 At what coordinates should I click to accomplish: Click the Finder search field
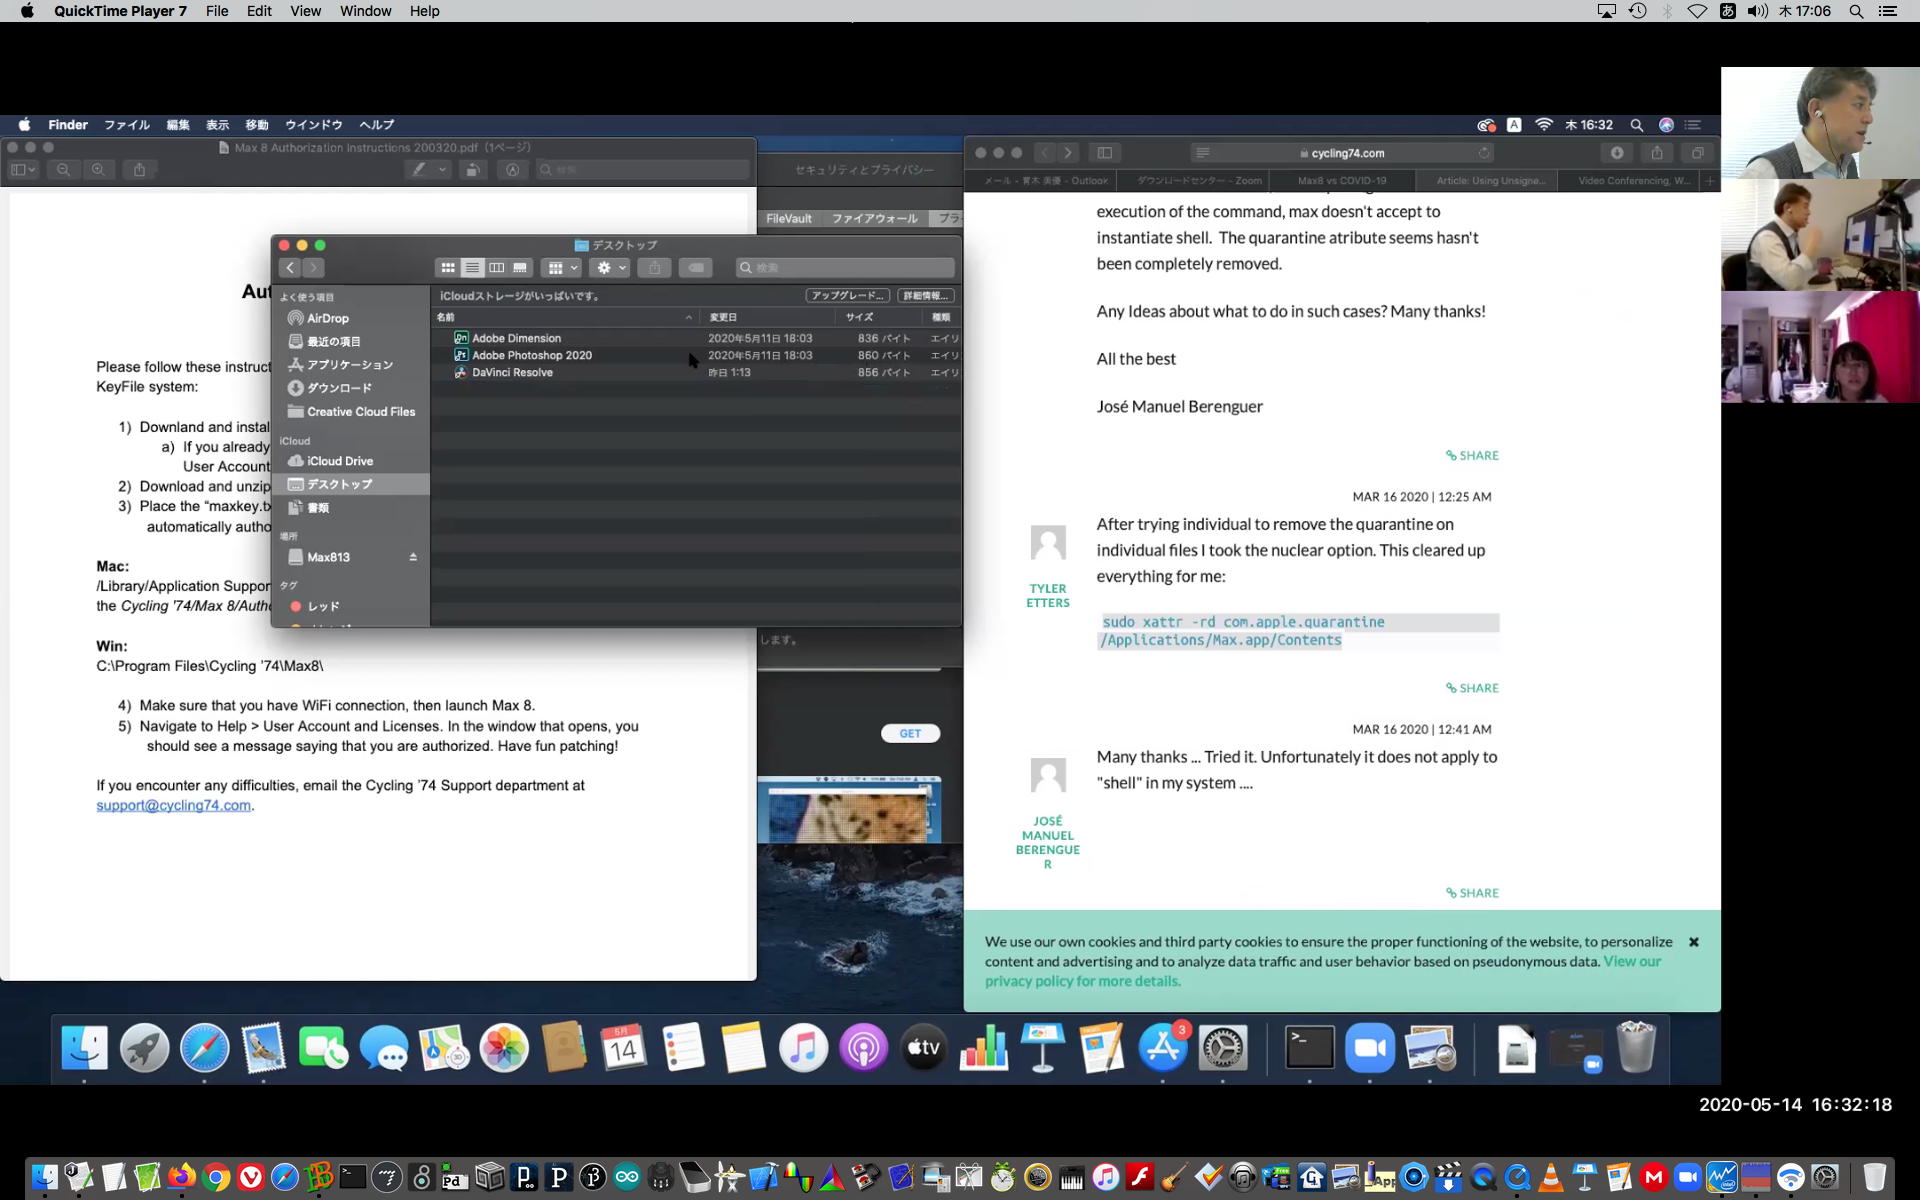pos(845,268)
